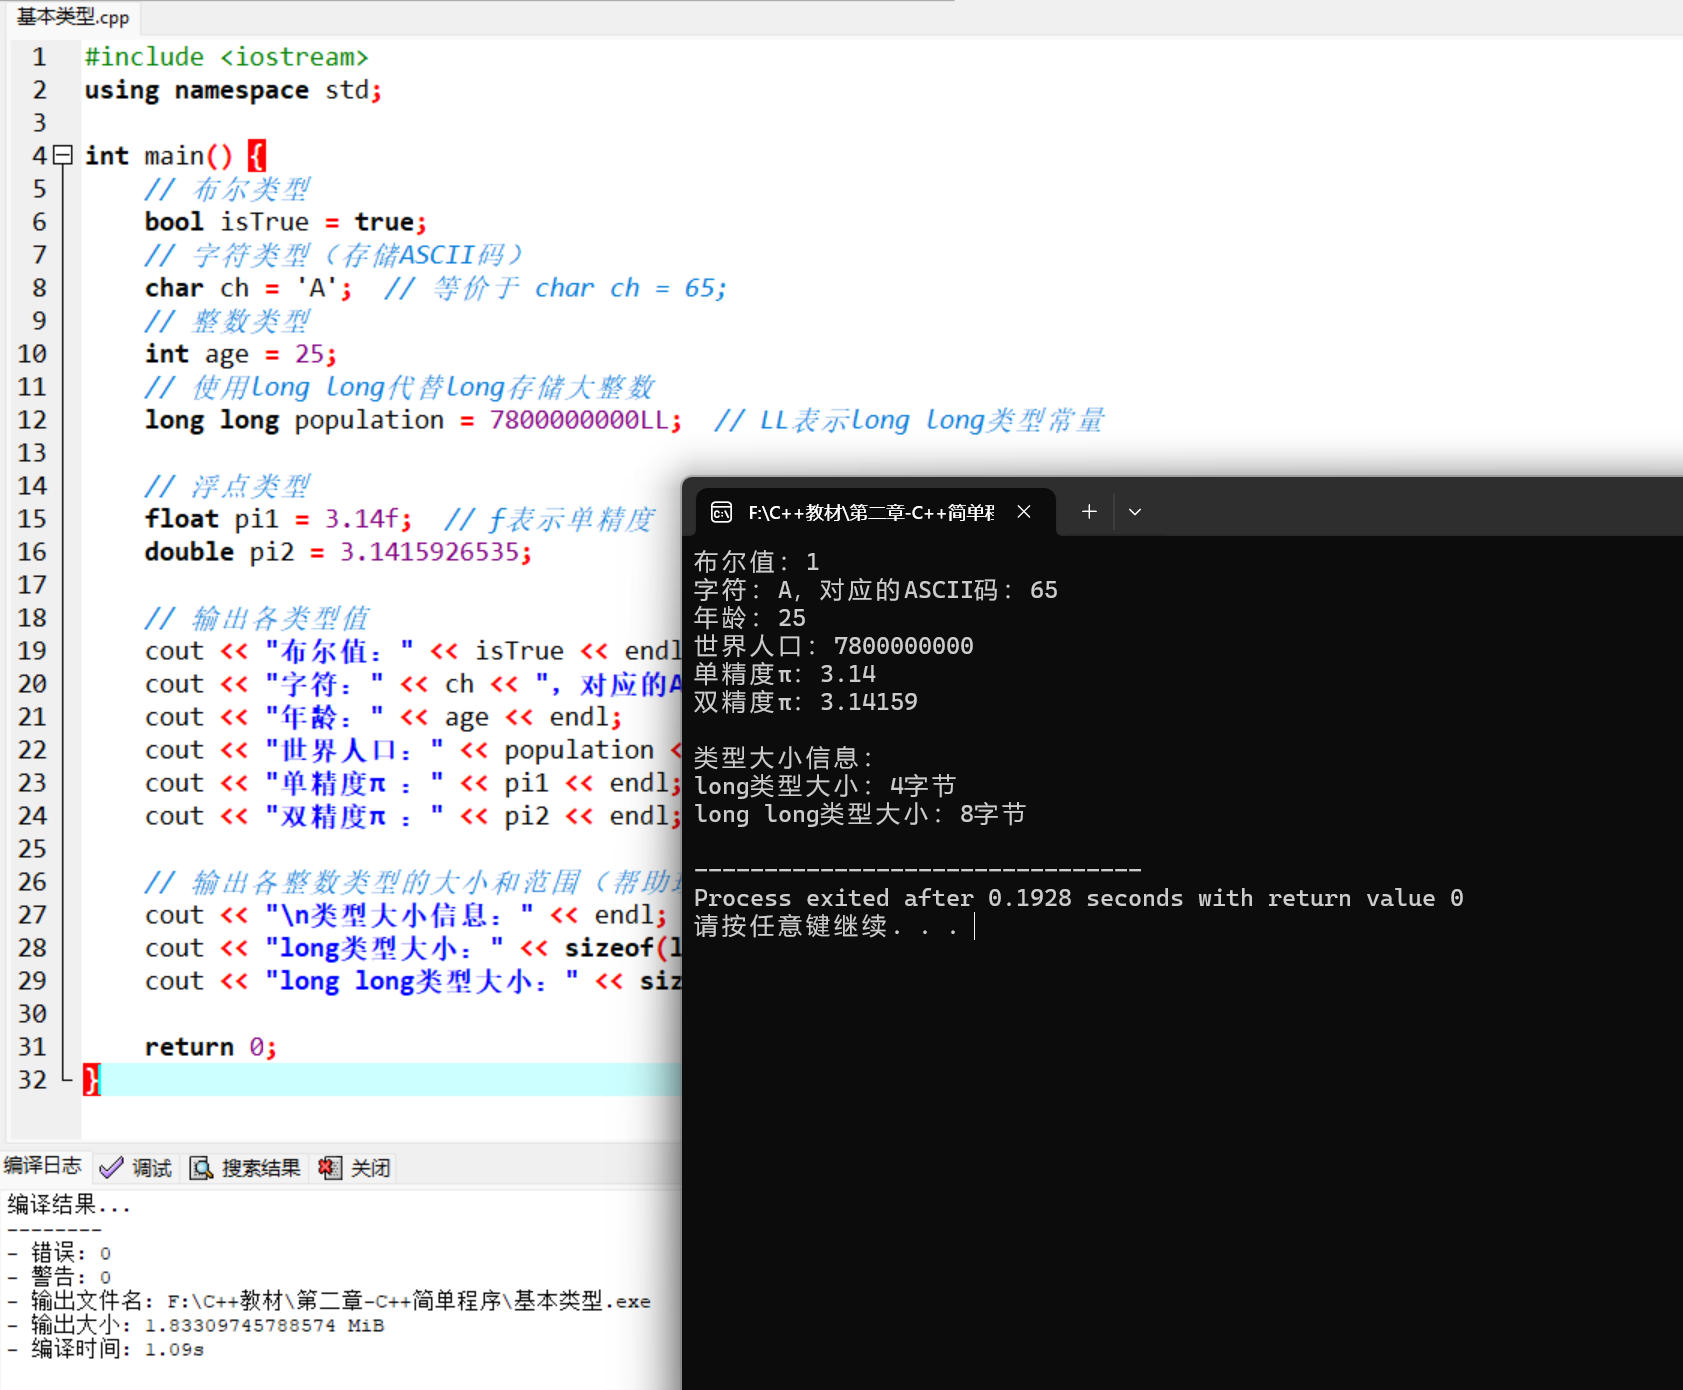Close the terminal tab with its X
Viewport: 1683px width, 1390px height.
point(1024,512)
